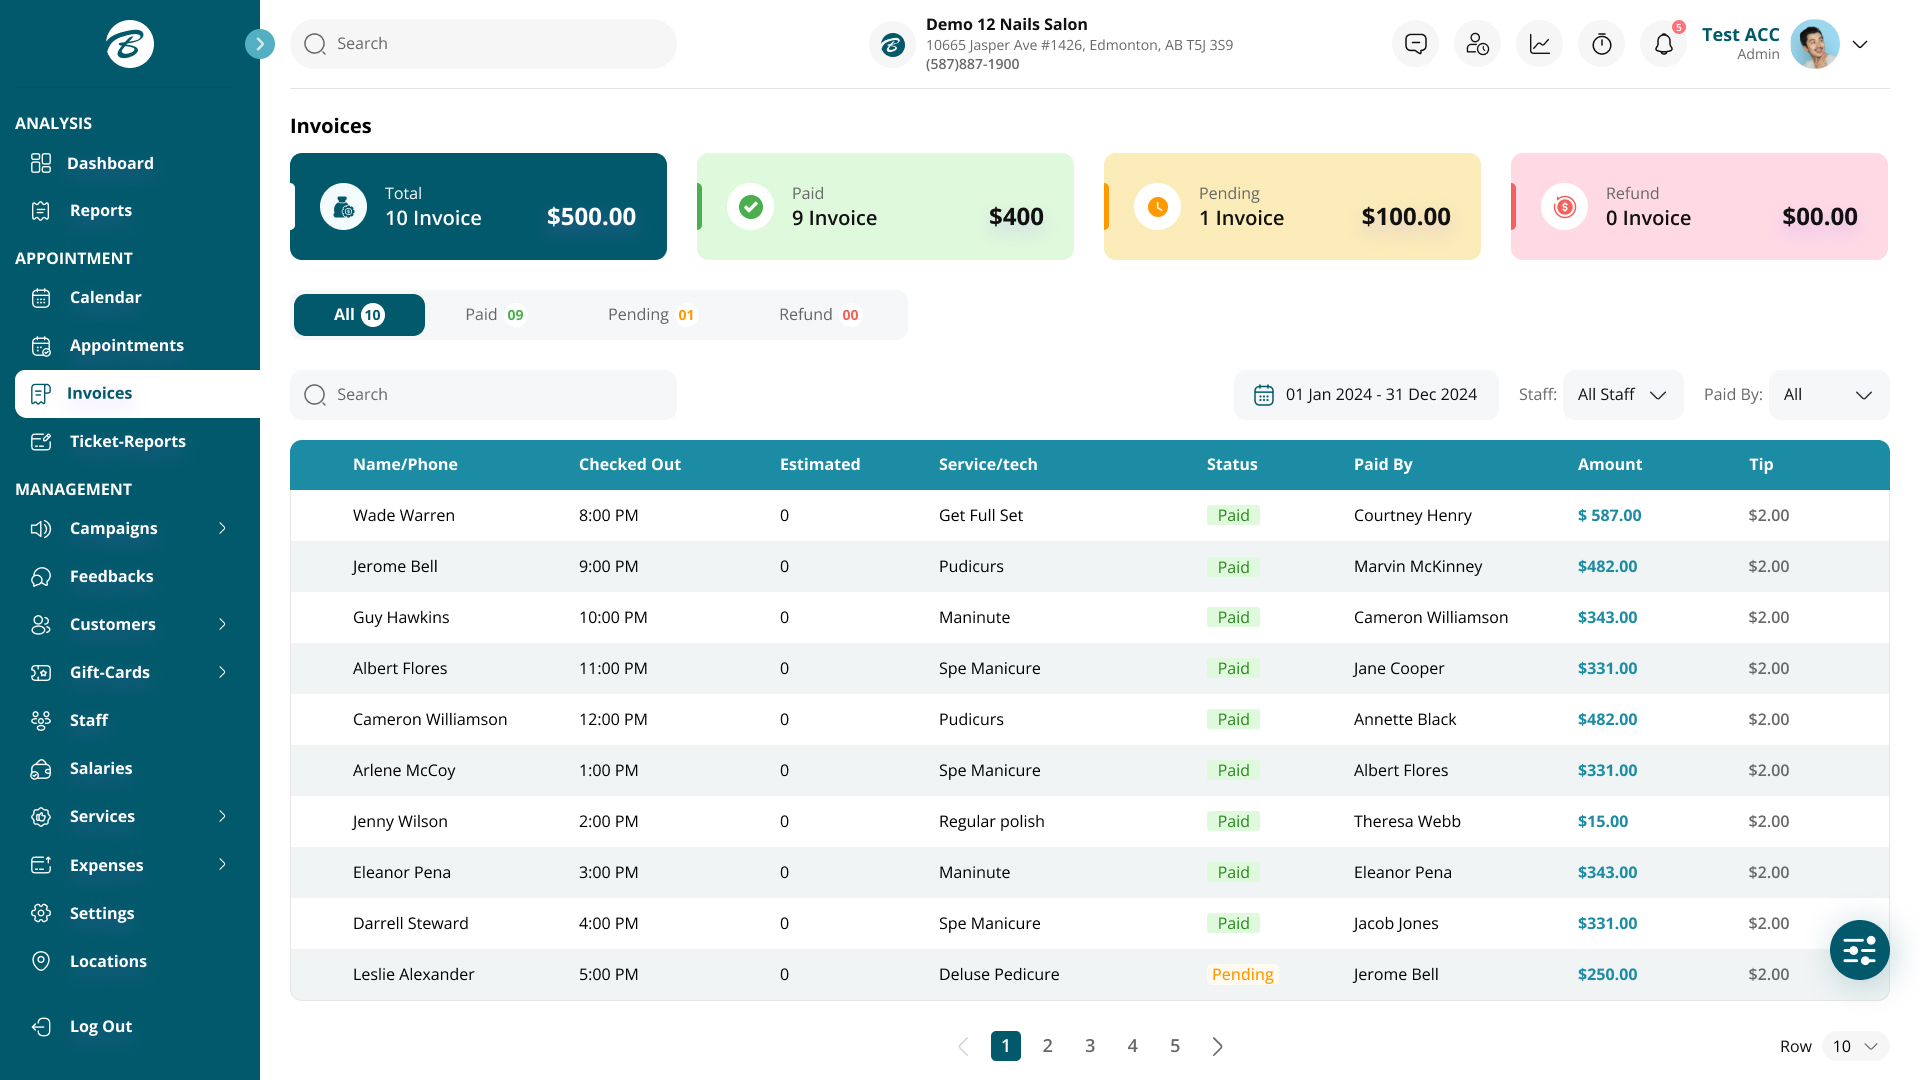
Task: Click the timer icon near the profile
Action: pyautogui.click(x=1601, y=43)
